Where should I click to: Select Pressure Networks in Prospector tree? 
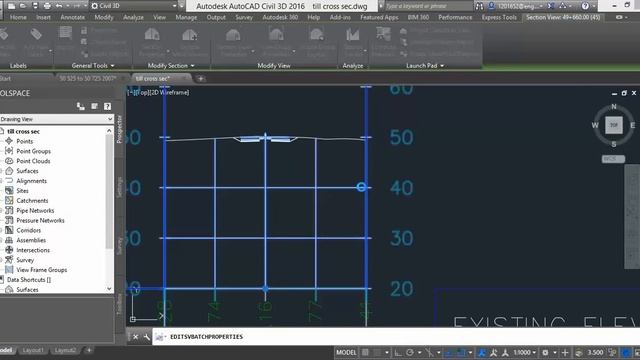coord(40,220)
